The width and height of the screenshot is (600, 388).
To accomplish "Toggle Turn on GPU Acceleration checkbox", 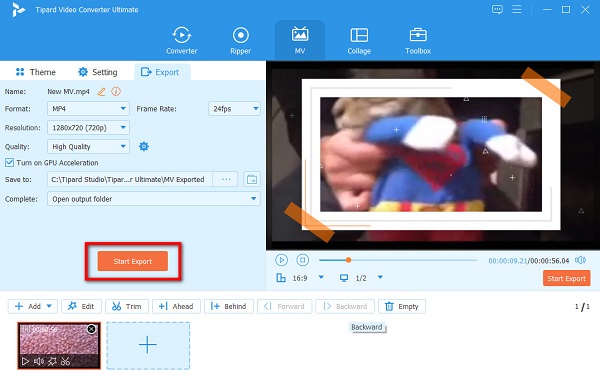I will click(9, 163).
